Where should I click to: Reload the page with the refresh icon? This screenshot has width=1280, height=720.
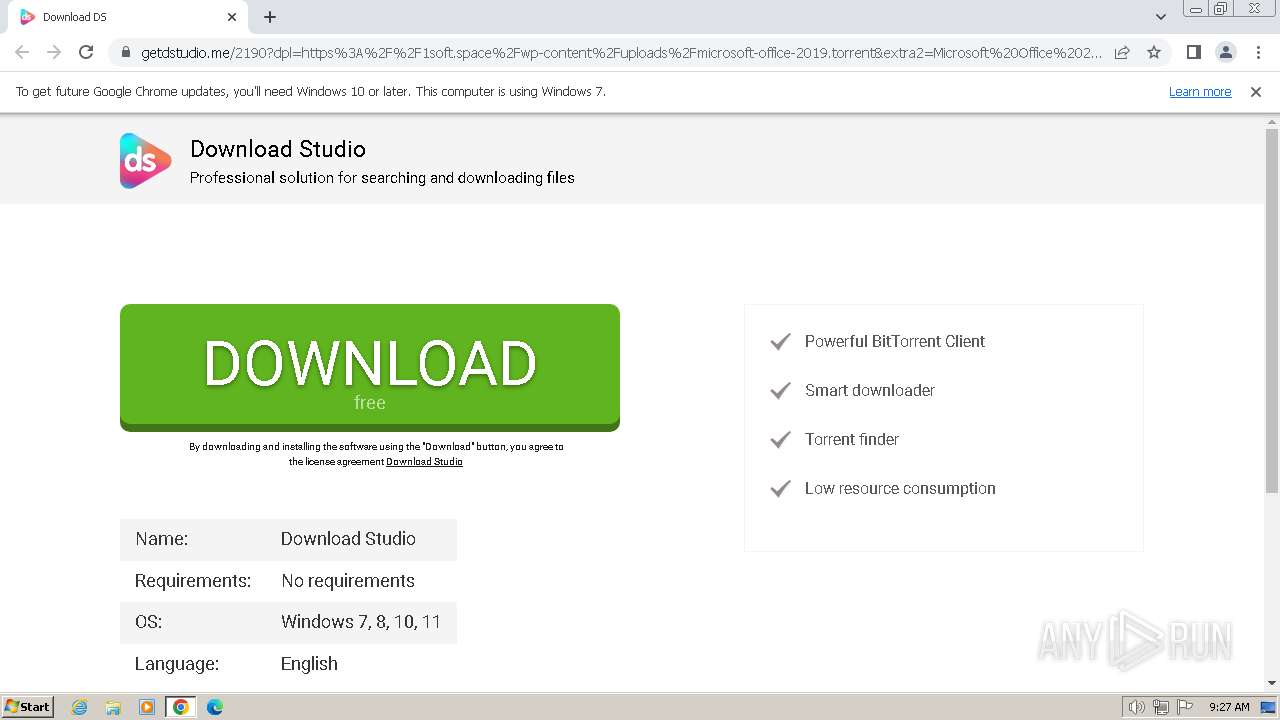(86, 52)
